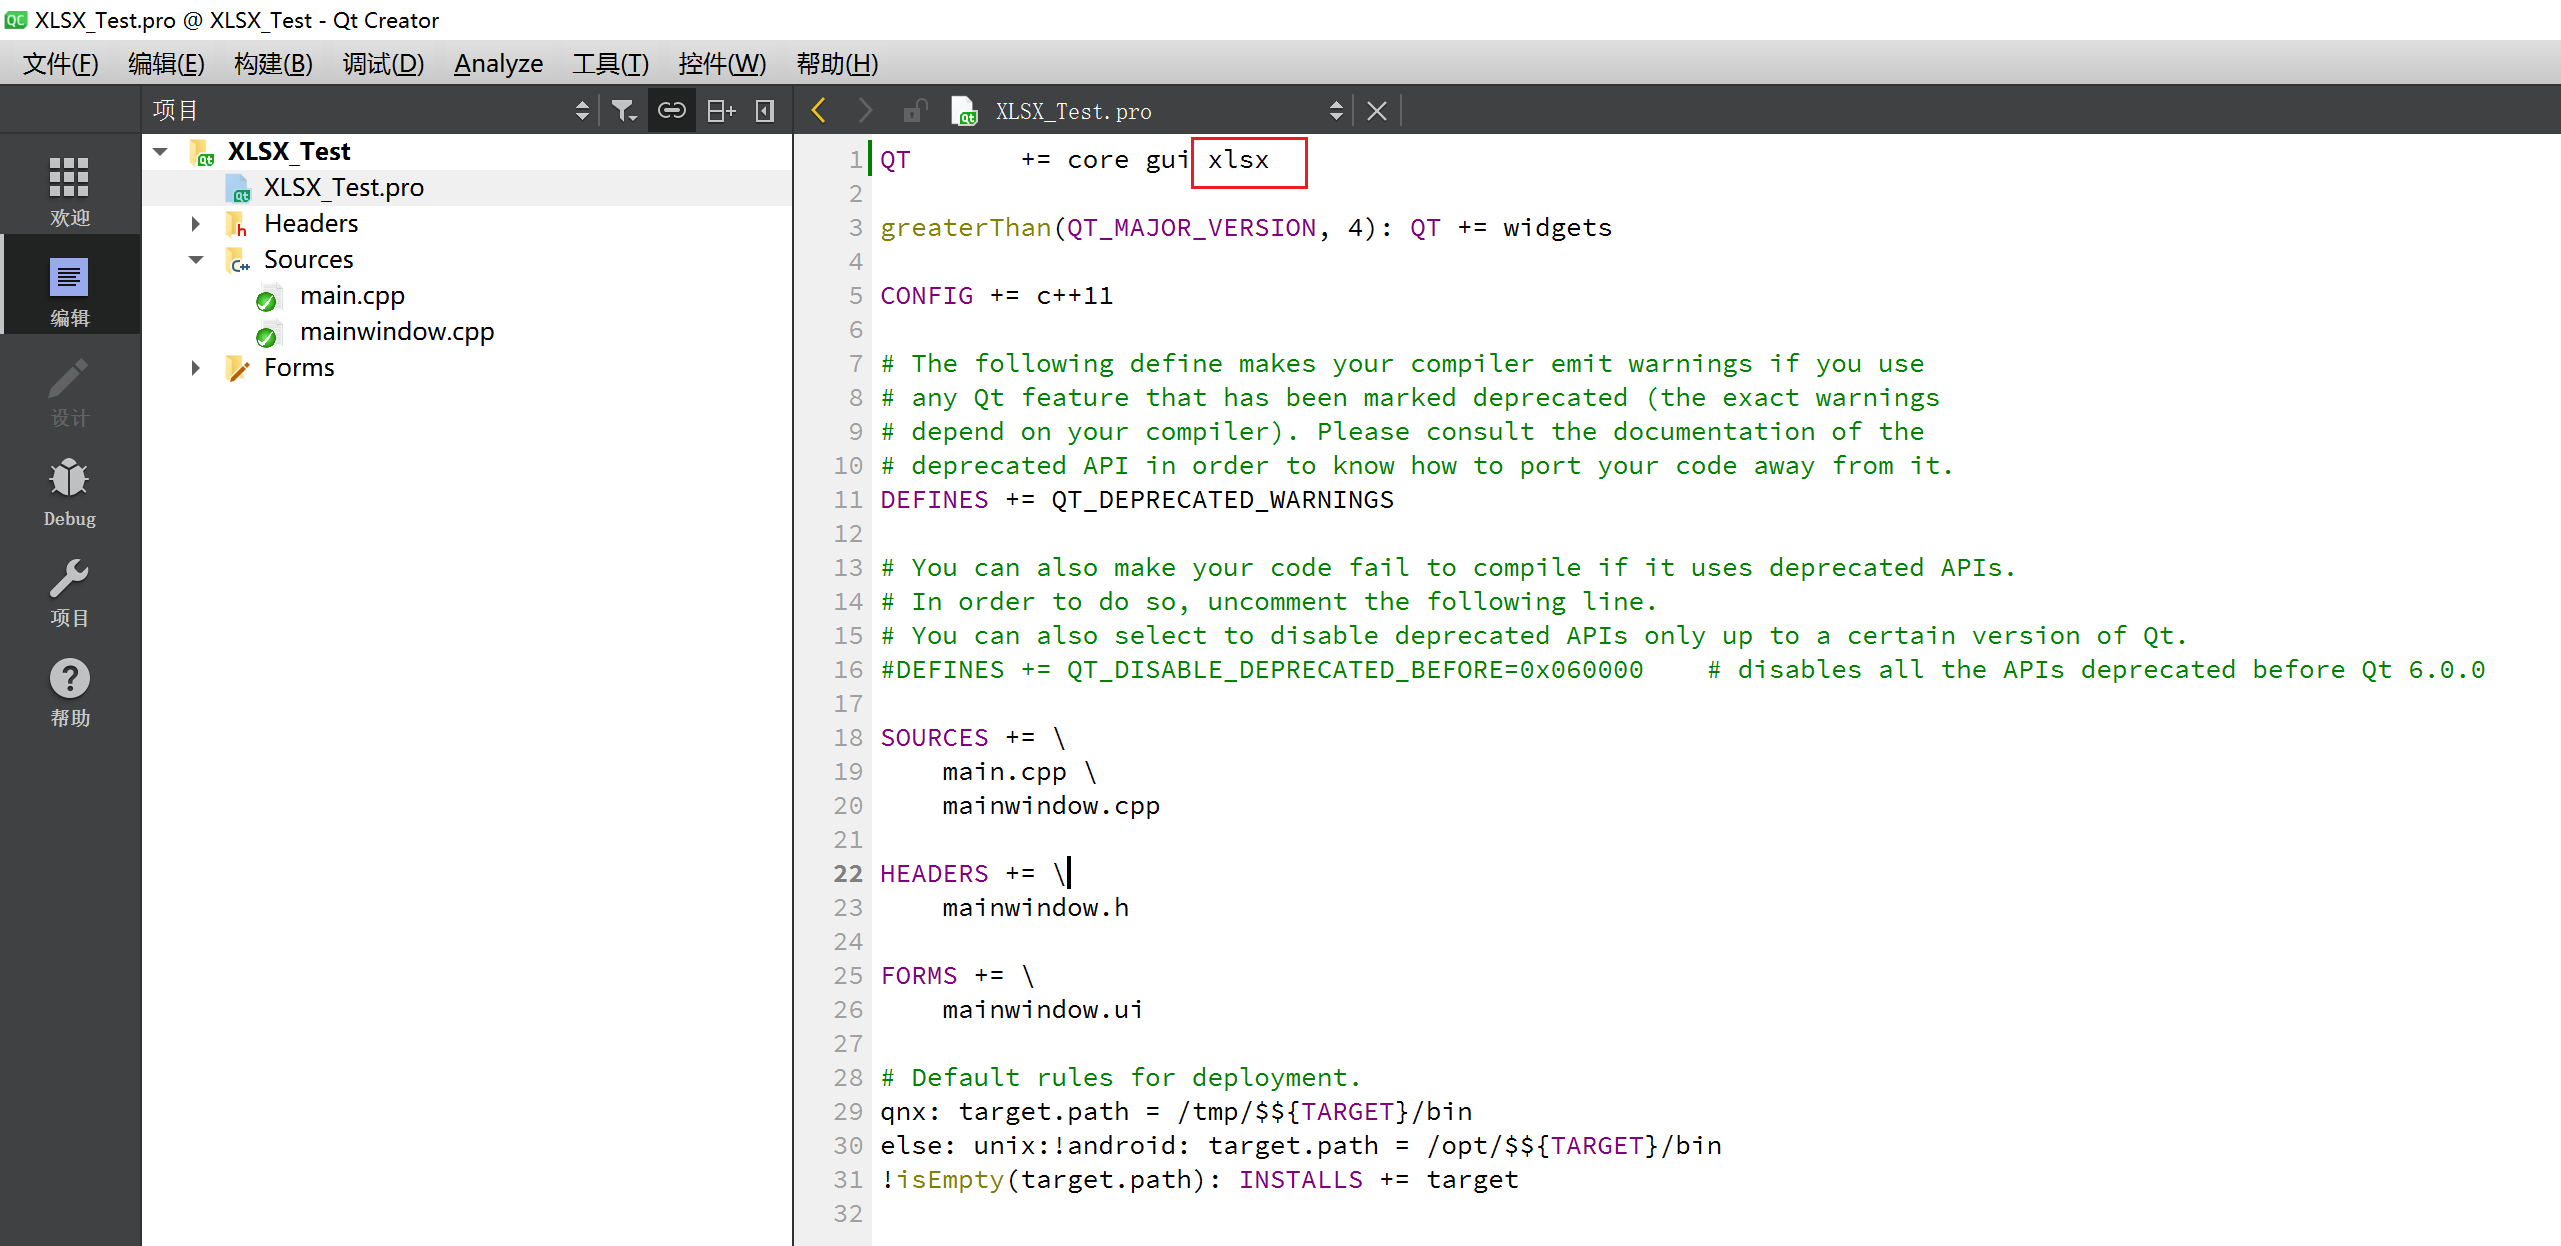Viewport: 2561px width, 1246px height.
Task: Click greaterThan function on line 3
Action: [965, 228]
